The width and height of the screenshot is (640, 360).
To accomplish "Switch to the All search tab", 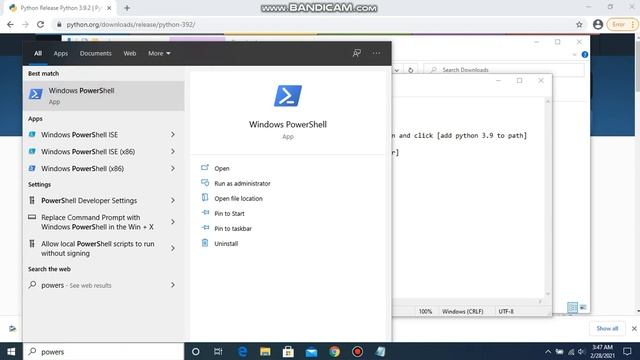I will (x=38, y=53).
